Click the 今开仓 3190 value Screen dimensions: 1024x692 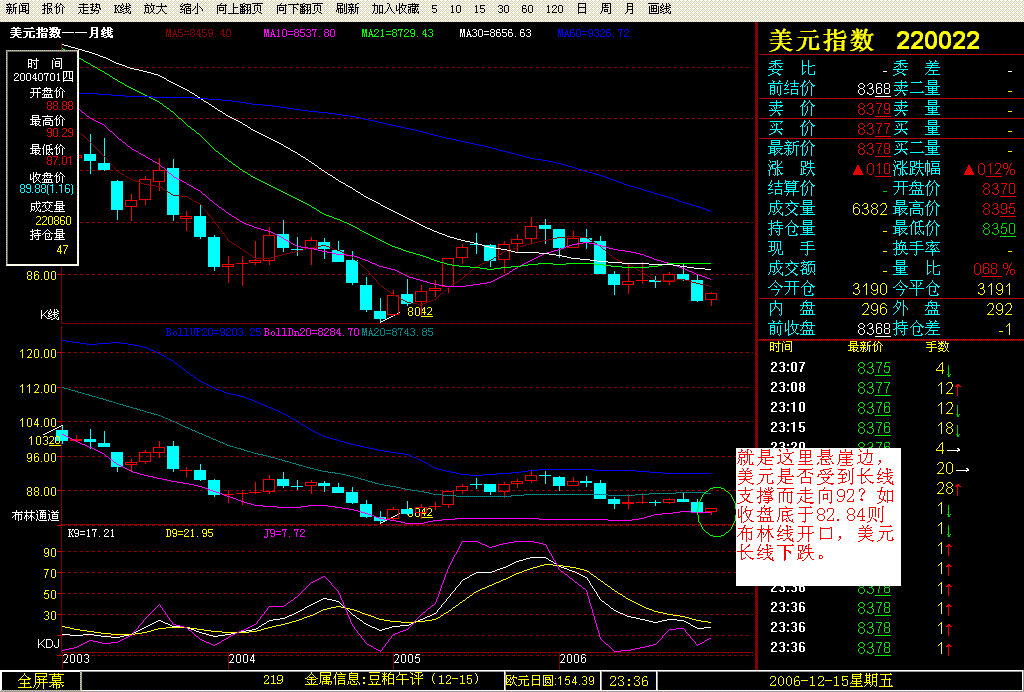coord(870,289)
